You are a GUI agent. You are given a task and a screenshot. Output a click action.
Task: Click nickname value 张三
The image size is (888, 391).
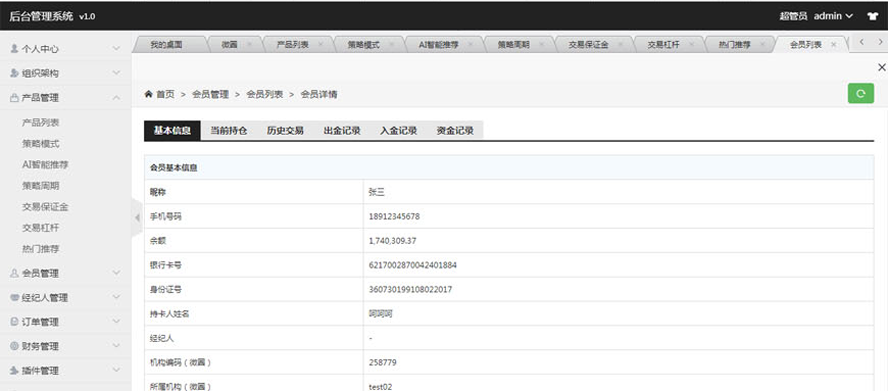(377, 192)
